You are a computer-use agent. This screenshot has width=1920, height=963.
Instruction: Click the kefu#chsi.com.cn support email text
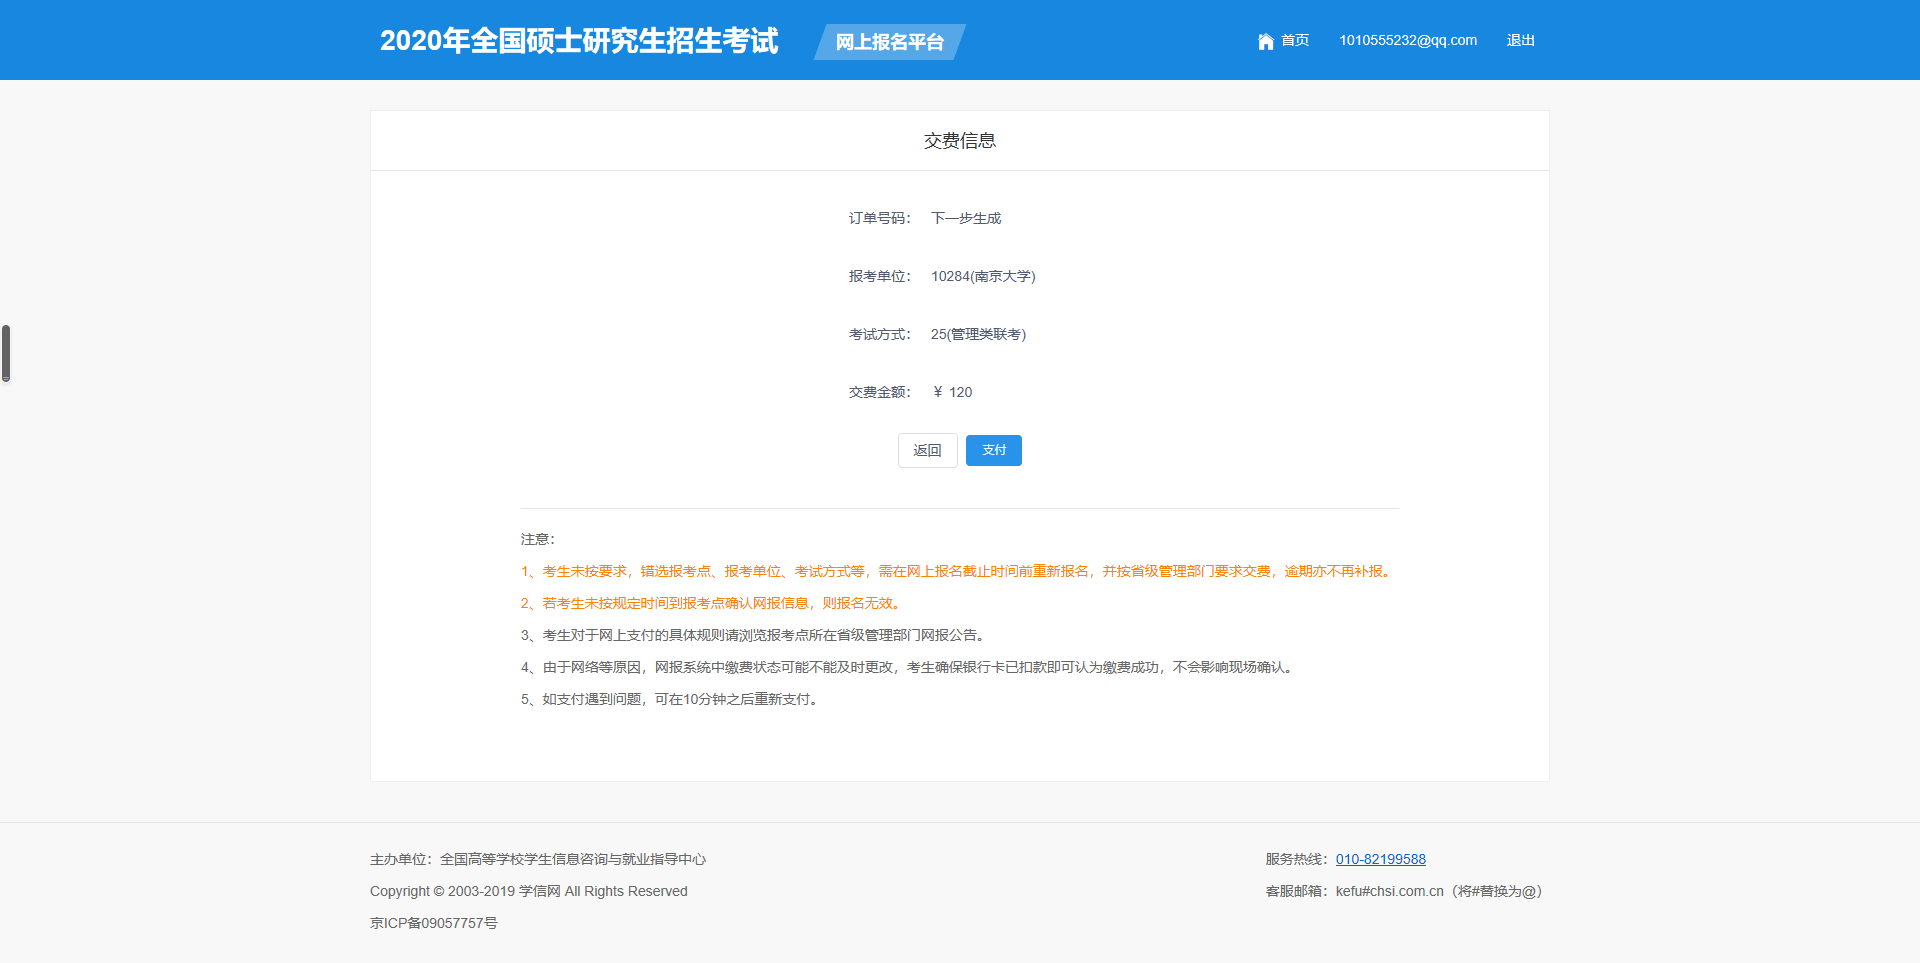[1389, 891]
